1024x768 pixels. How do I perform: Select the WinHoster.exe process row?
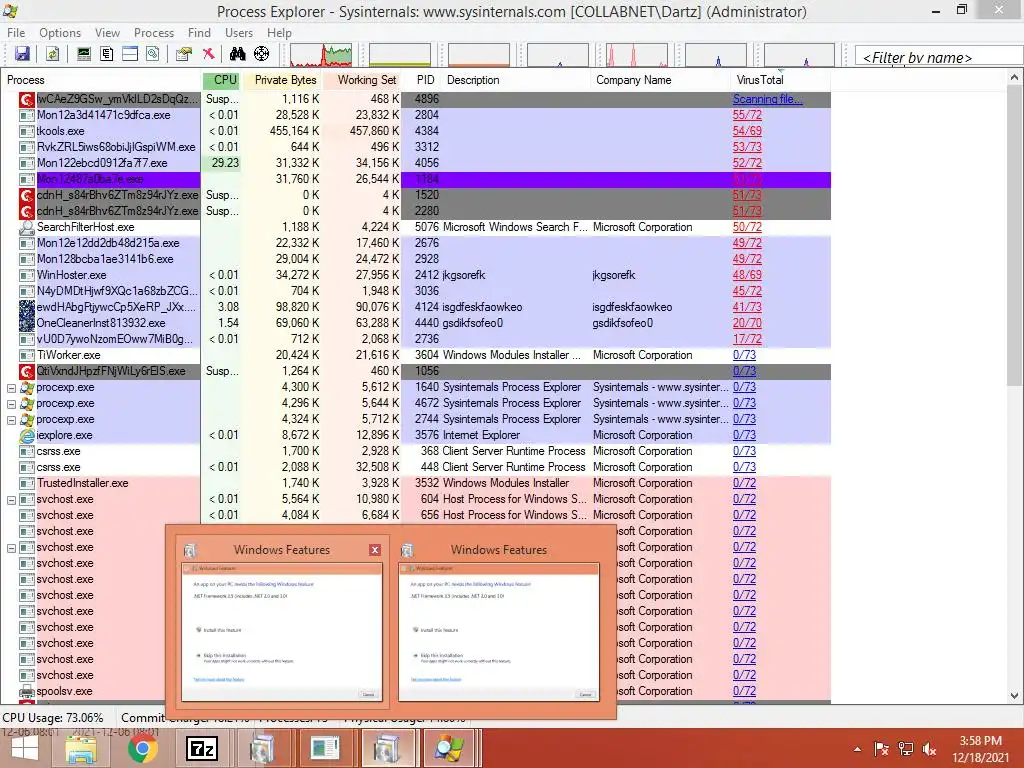click(415, 275)
